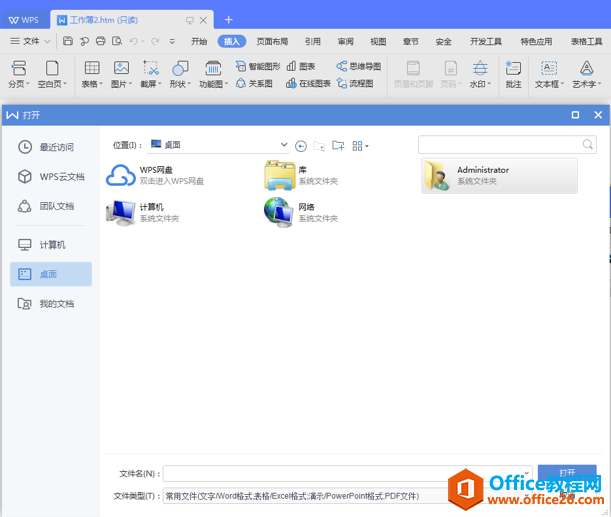Open the 表格 table insert tool
This screenshot has width=611, height=517.
[x=92, y=74]
